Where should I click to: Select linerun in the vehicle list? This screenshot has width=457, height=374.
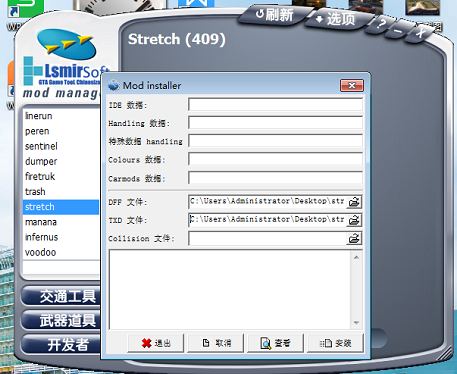point(61,116)
